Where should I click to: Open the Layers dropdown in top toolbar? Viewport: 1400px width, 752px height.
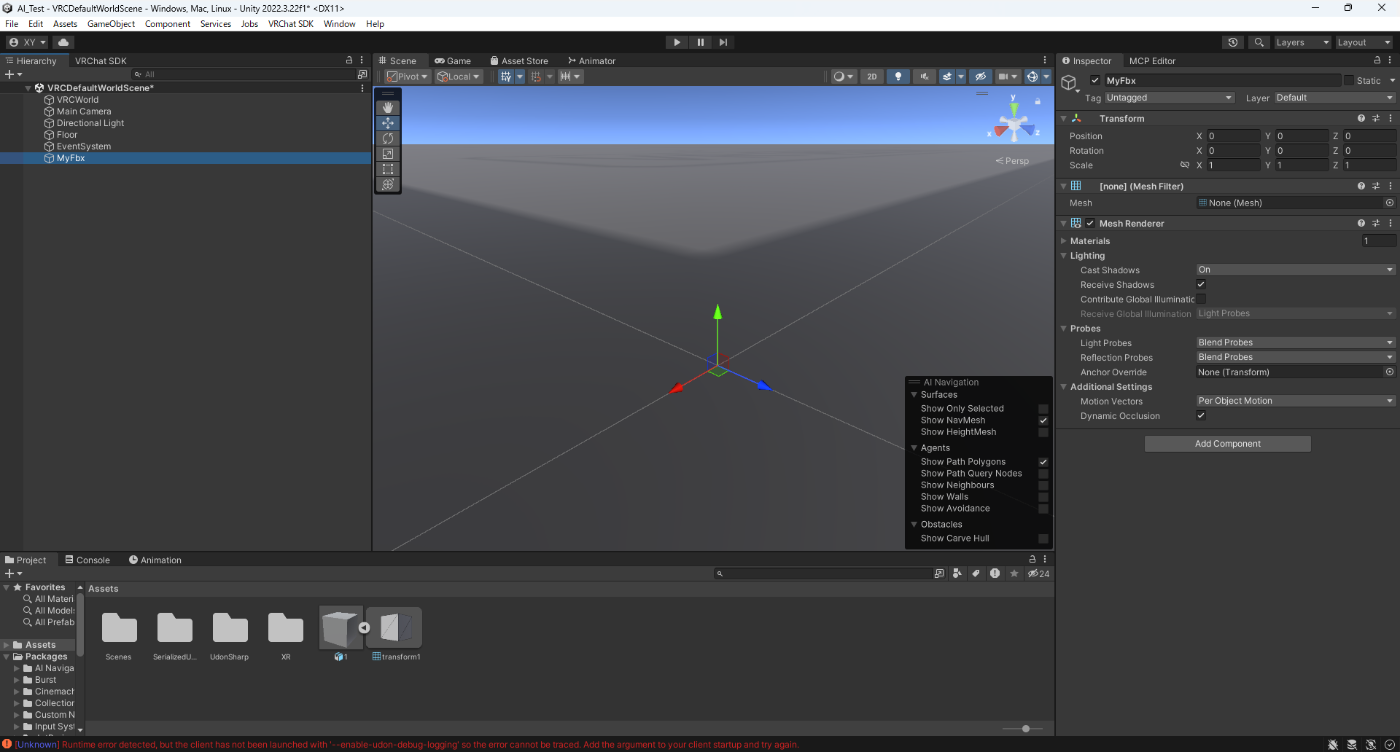point(1301,42)
